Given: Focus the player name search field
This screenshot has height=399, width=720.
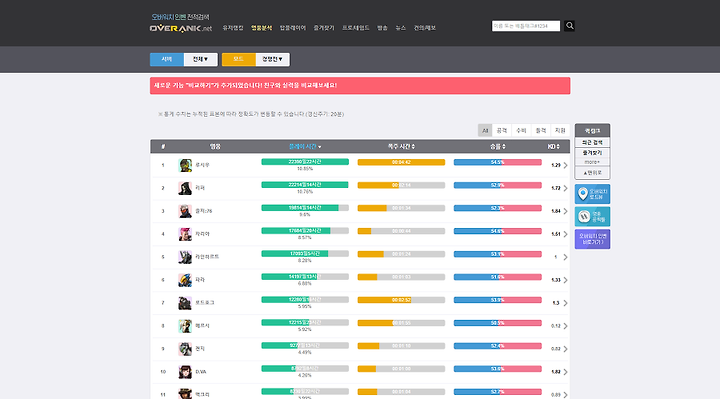Looking at the screenshot, I should (526, 26).
